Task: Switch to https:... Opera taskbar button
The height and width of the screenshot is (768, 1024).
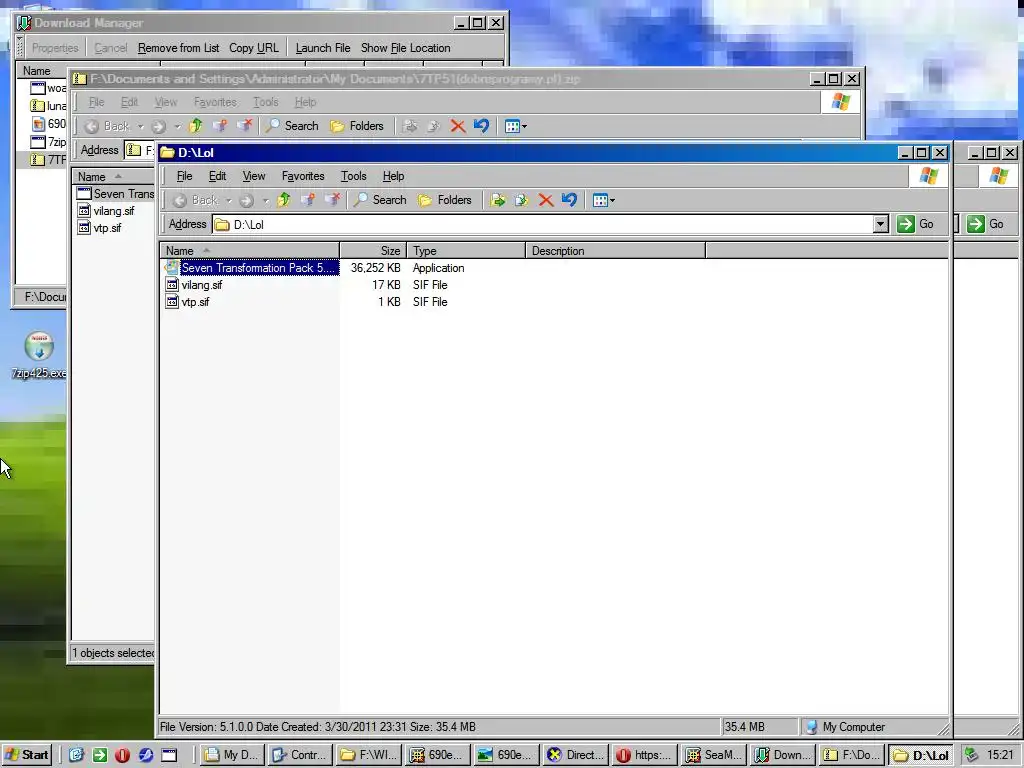Action: pos(644,755)
